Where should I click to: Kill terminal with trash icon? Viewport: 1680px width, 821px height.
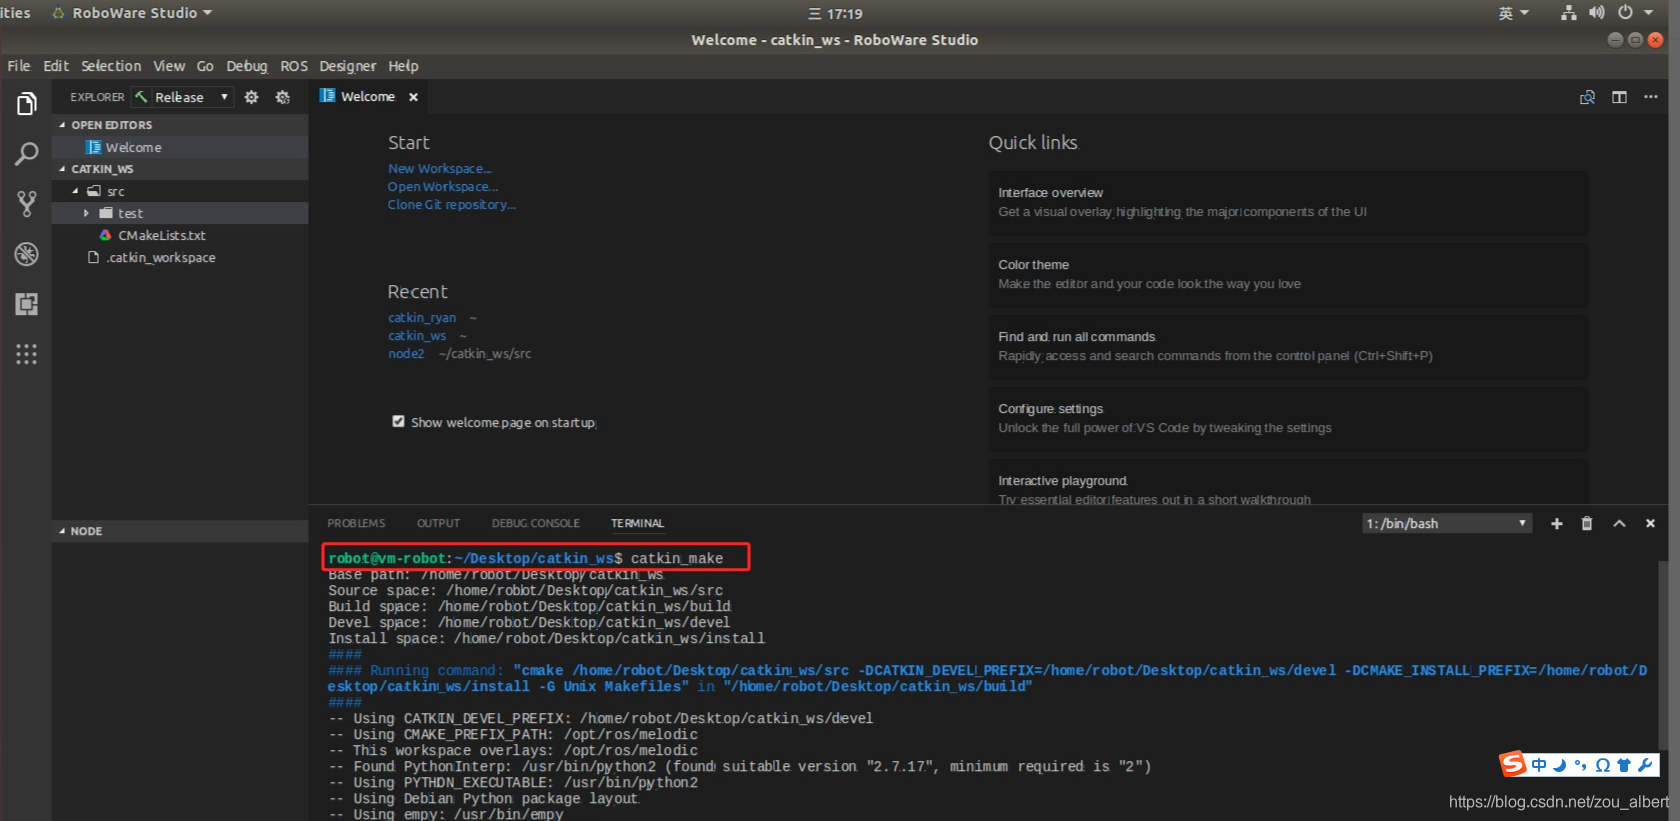point(1587,523)
